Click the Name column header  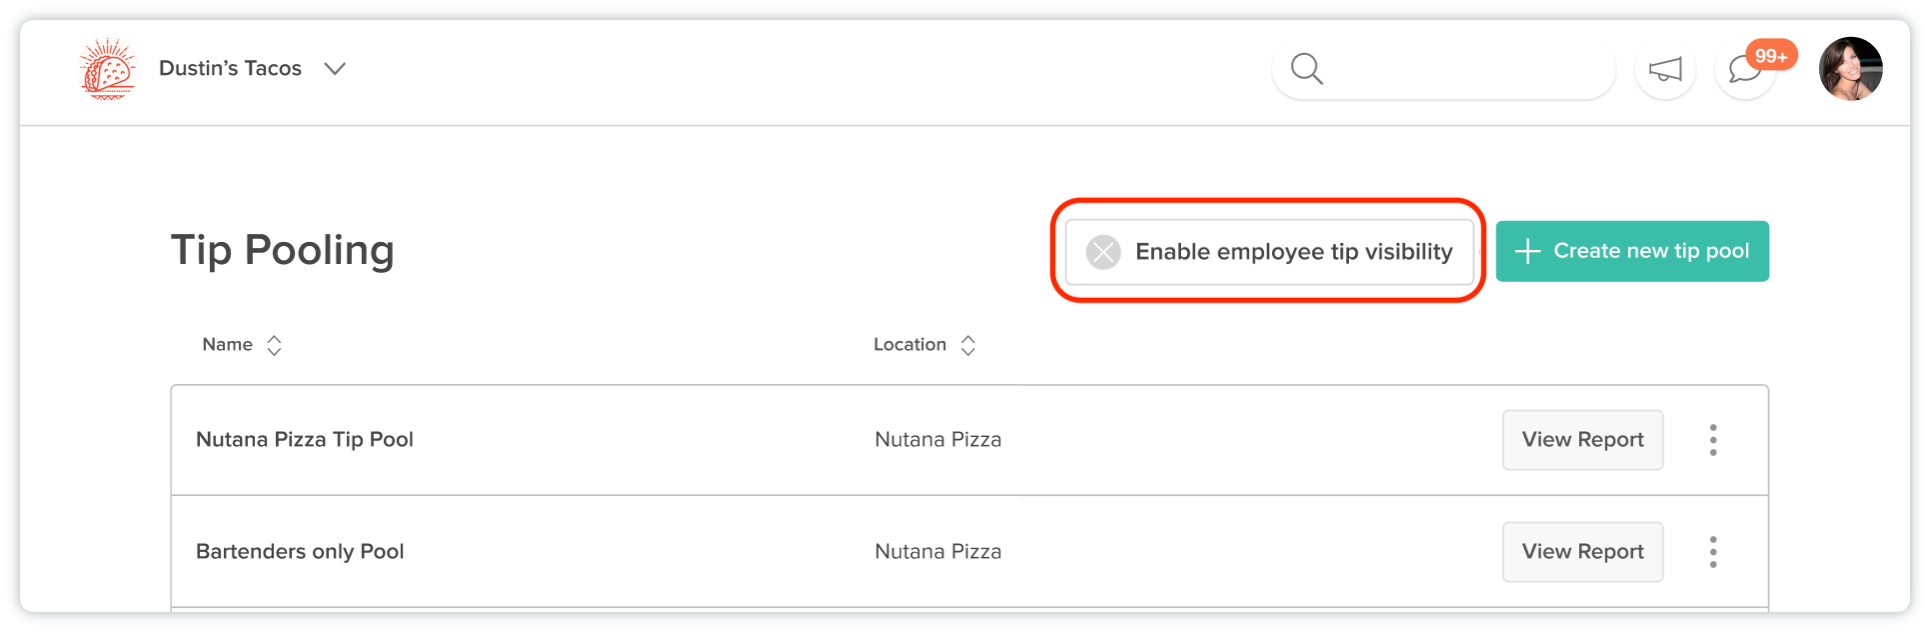(x=227, y=344)
